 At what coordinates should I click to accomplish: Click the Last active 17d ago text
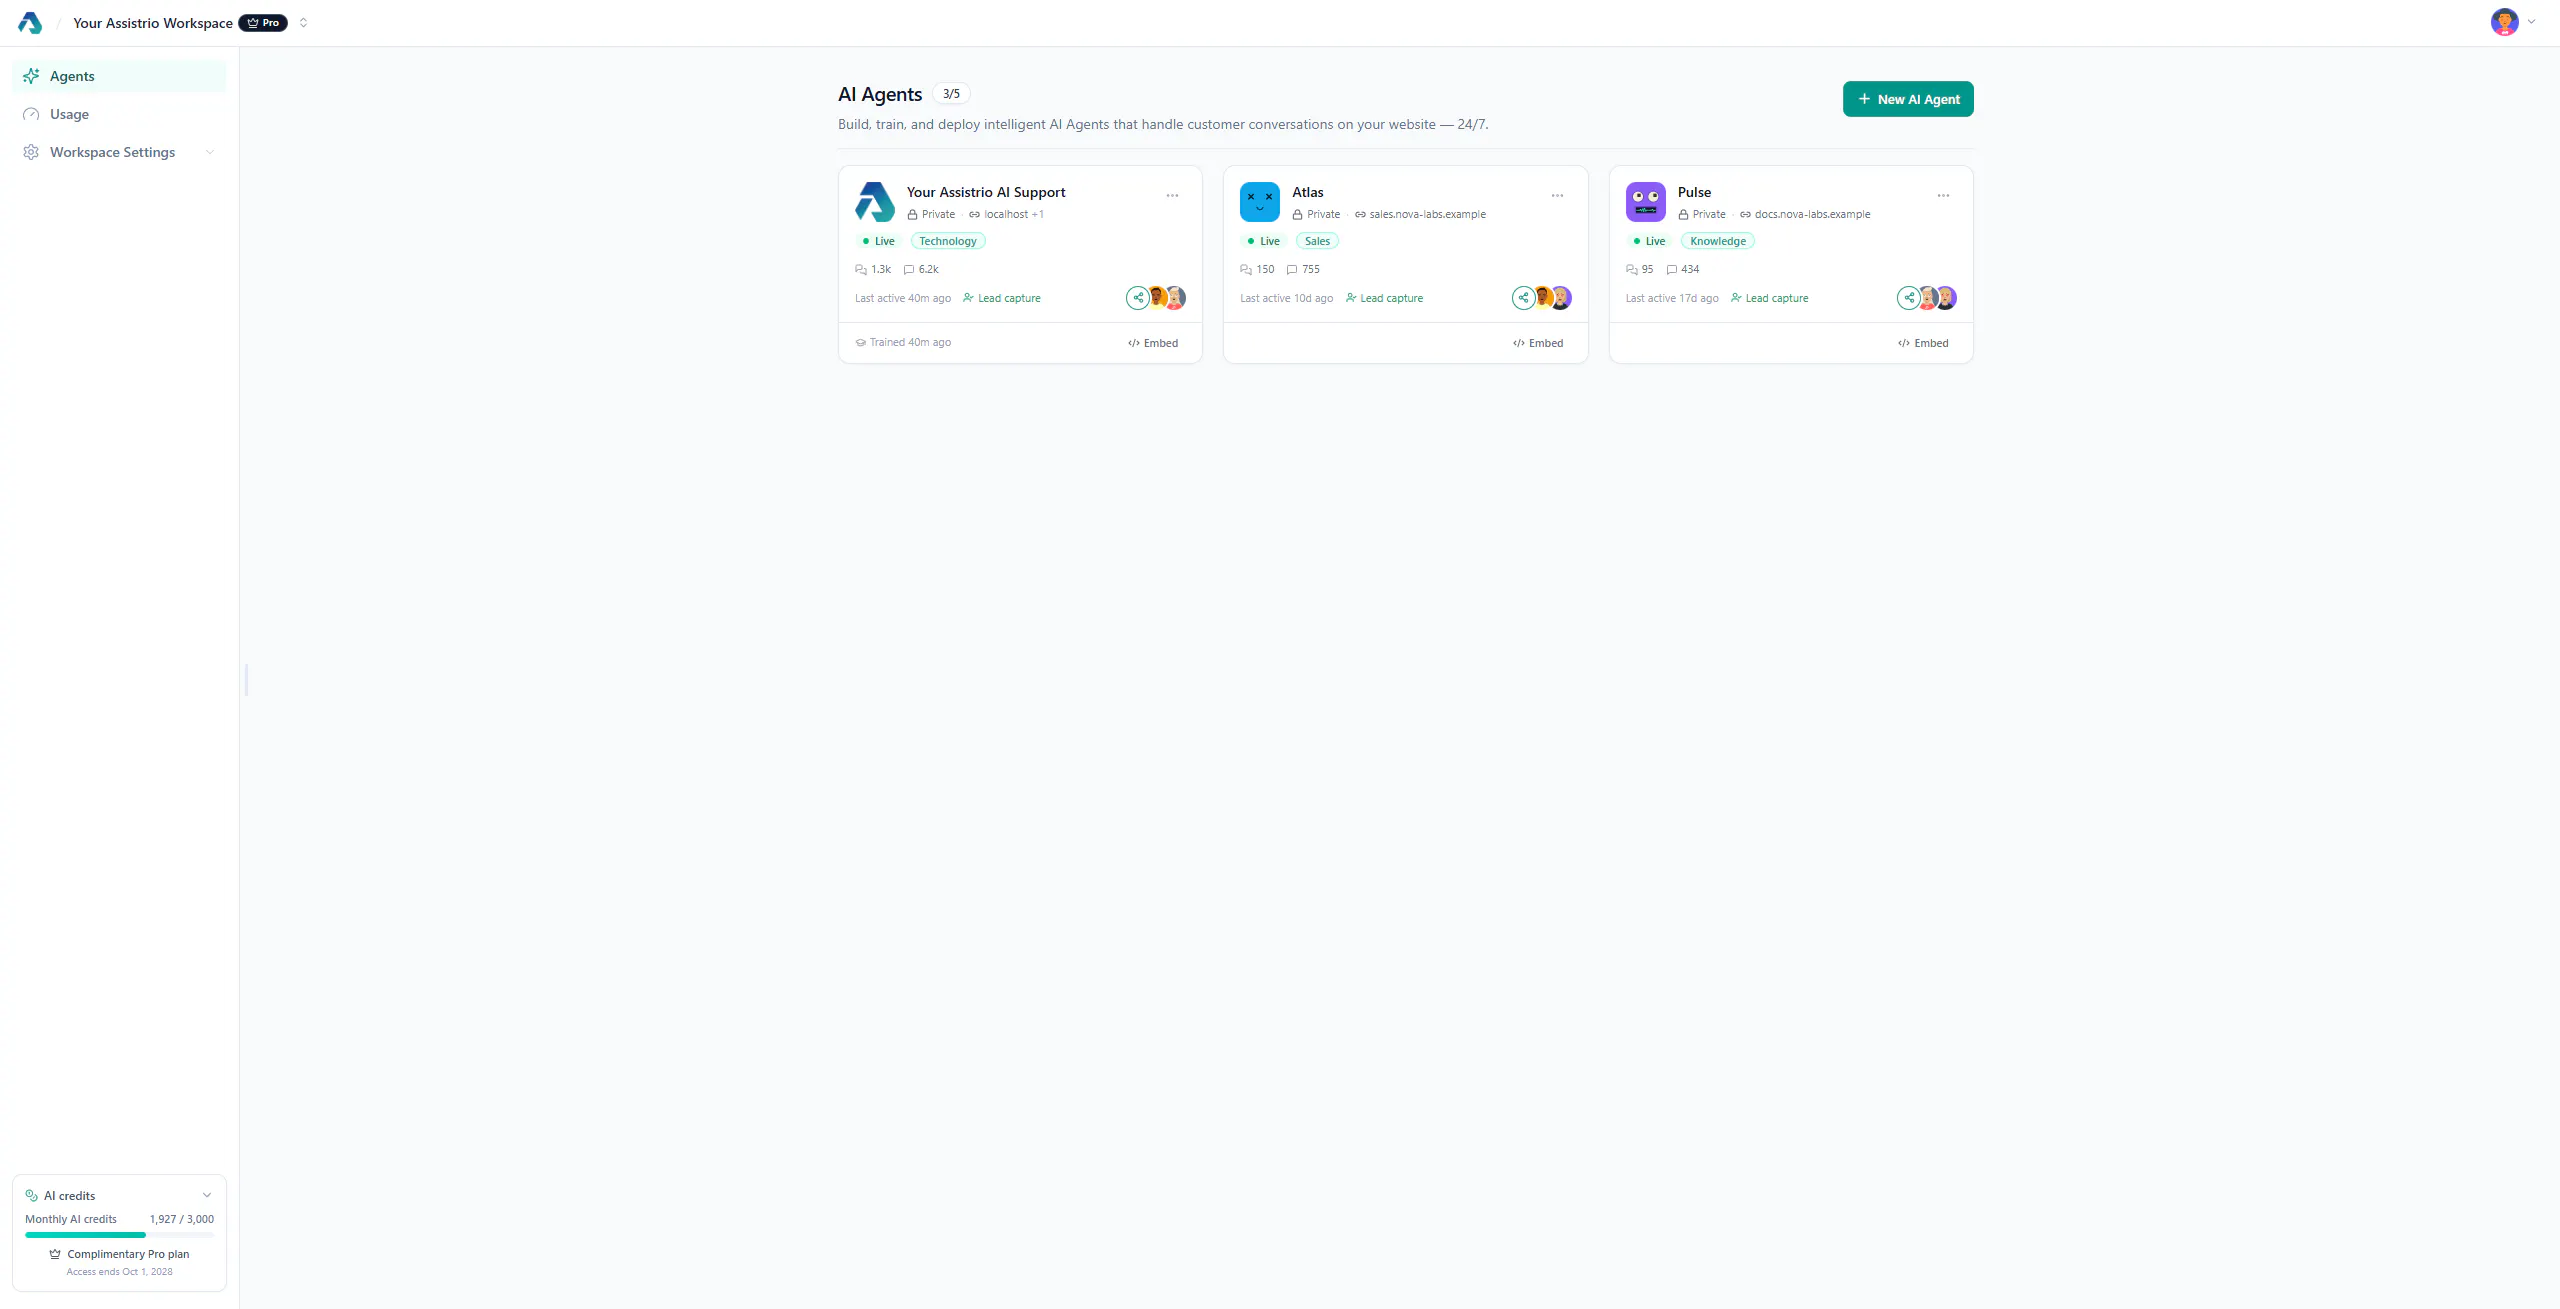pos(1672,298)
